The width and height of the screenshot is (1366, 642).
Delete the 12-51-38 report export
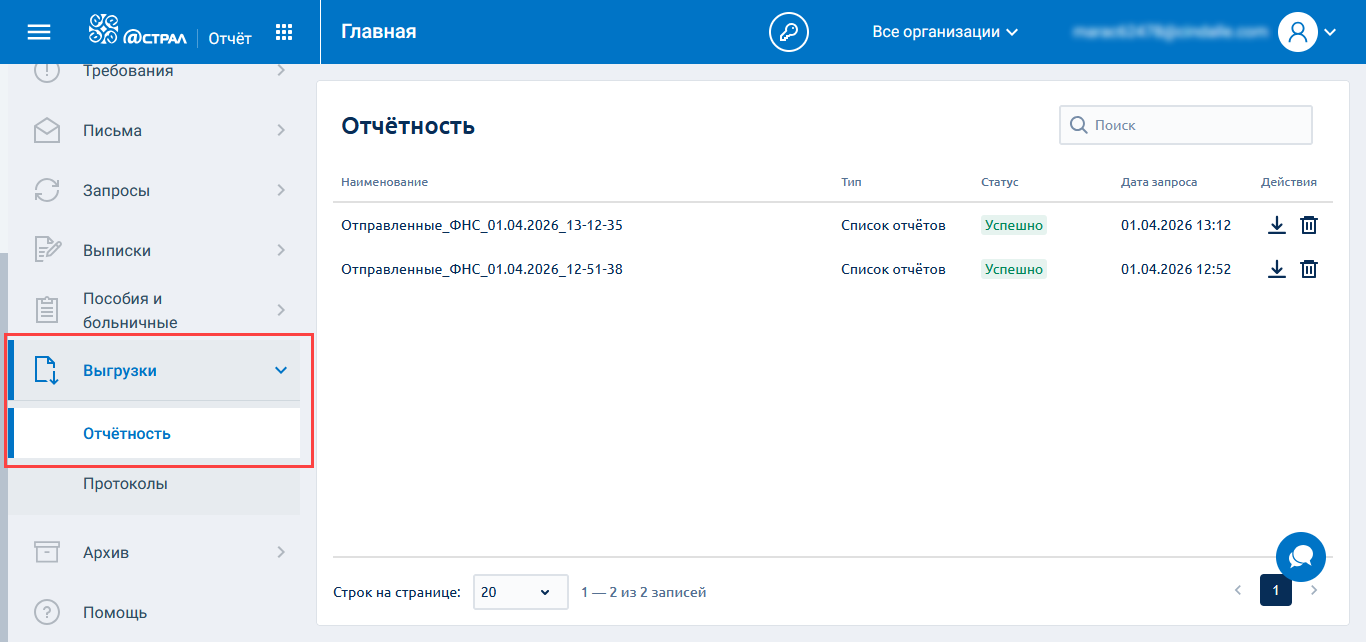coord(1309,269)
